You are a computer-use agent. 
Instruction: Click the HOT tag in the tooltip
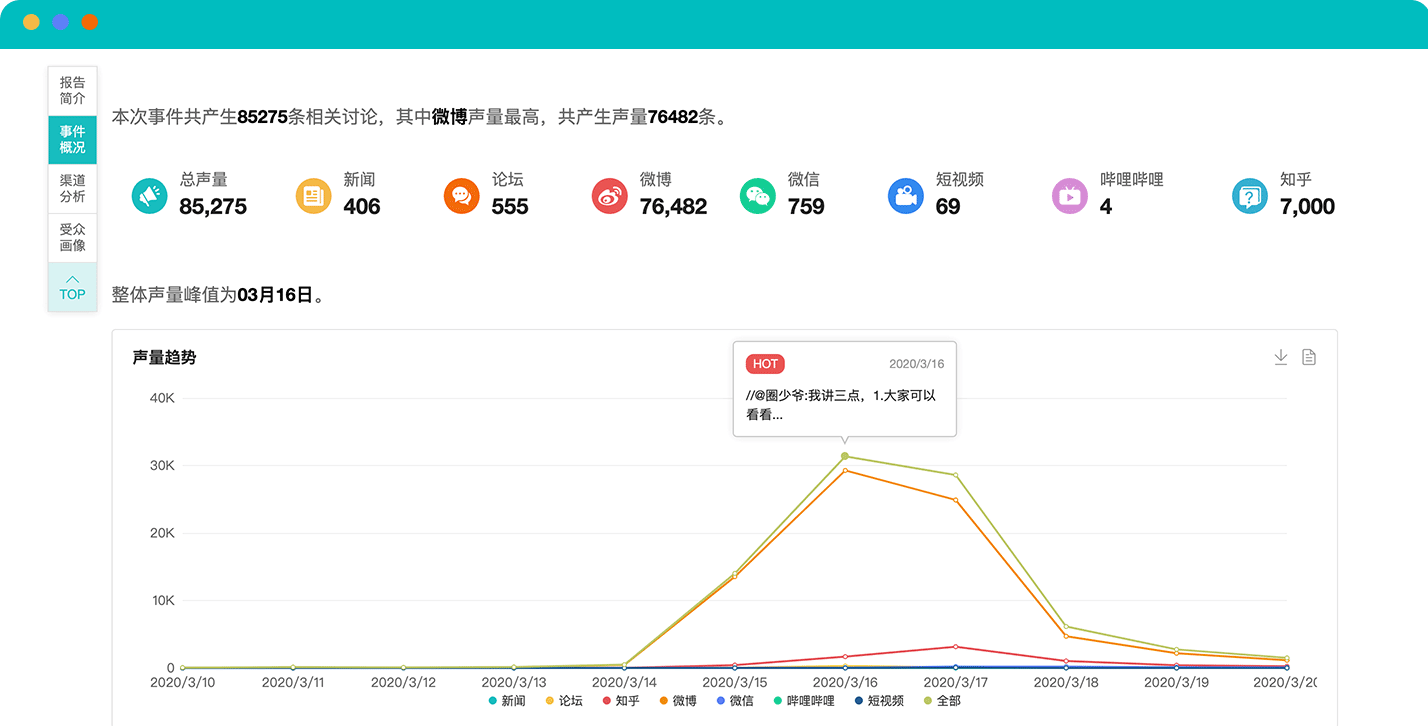pos(765,364)
